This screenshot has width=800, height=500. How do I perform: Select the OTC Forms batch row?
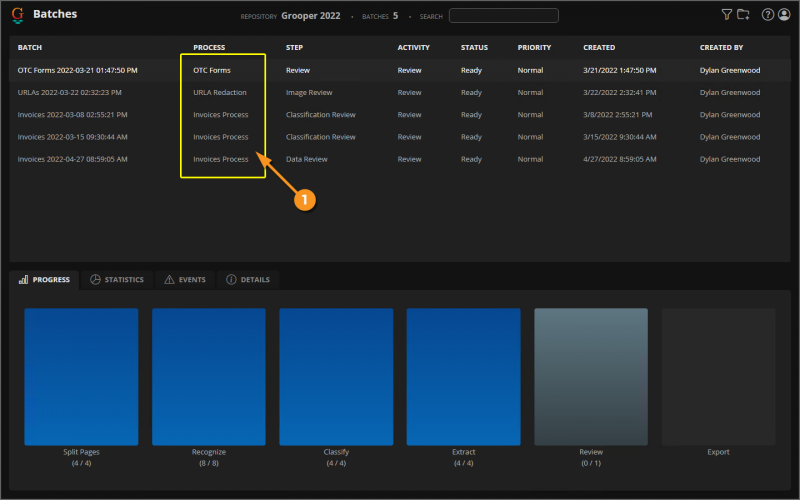(x=78, y=70)
